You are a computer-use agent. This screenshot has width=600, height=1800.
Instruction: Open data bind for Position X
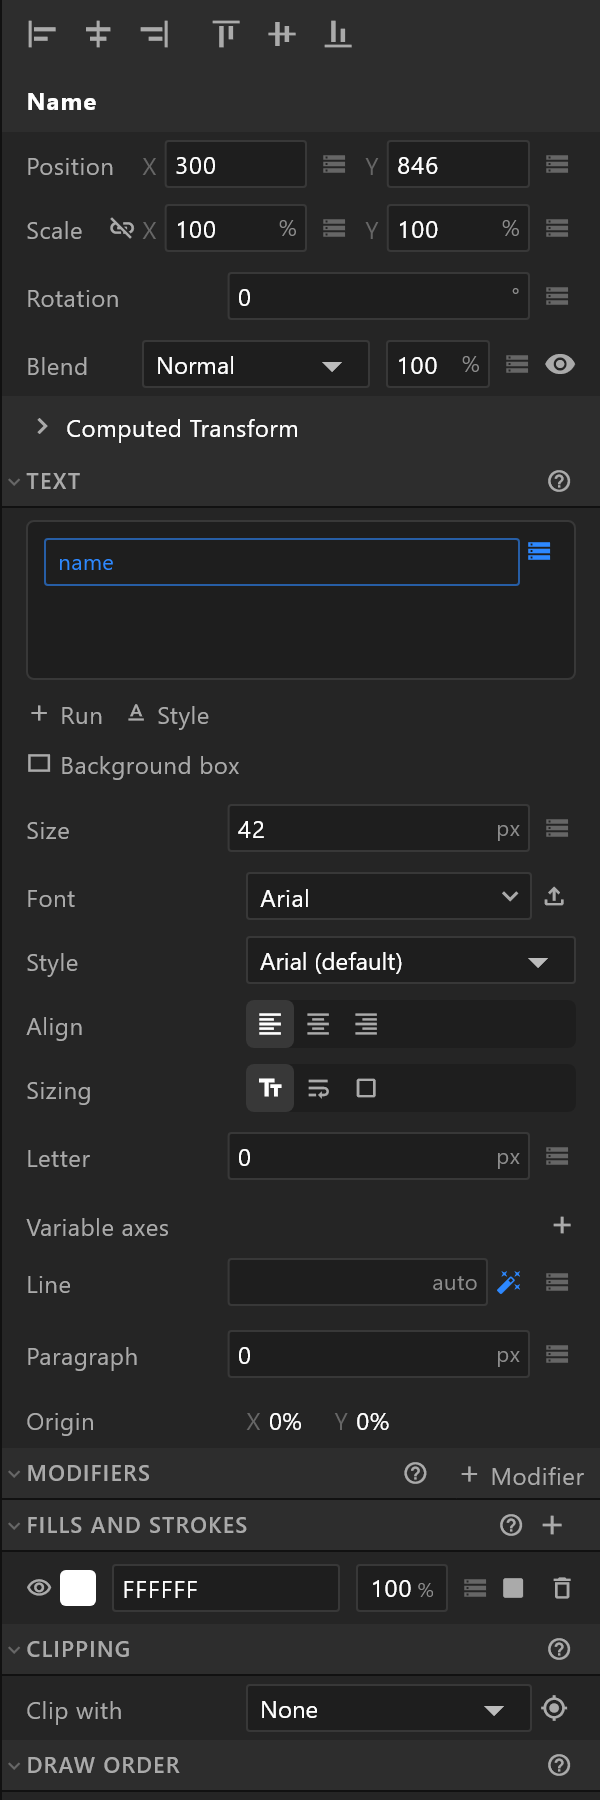tap(334, 165)
